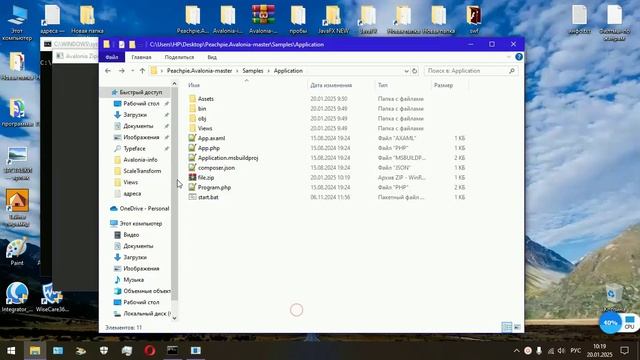Select the Application.msbuildproj file name
640x360 pixels.
[228, 158]
